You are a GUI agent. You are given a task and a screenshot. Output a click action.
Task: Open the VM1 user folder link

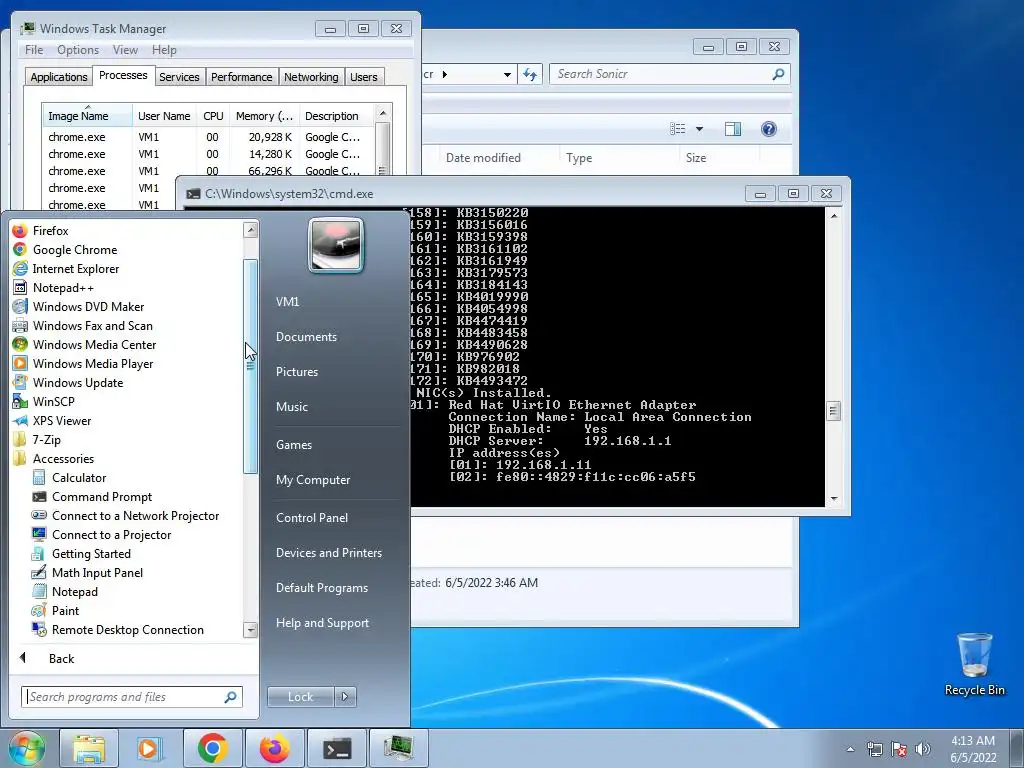click(x=287, y=302)
